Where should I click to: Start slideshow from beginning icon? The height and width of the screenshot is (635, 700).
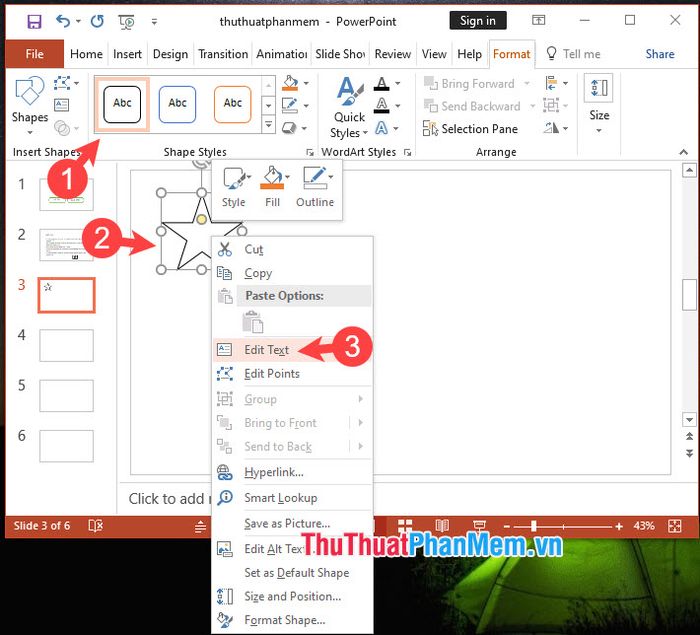point(126,21)
